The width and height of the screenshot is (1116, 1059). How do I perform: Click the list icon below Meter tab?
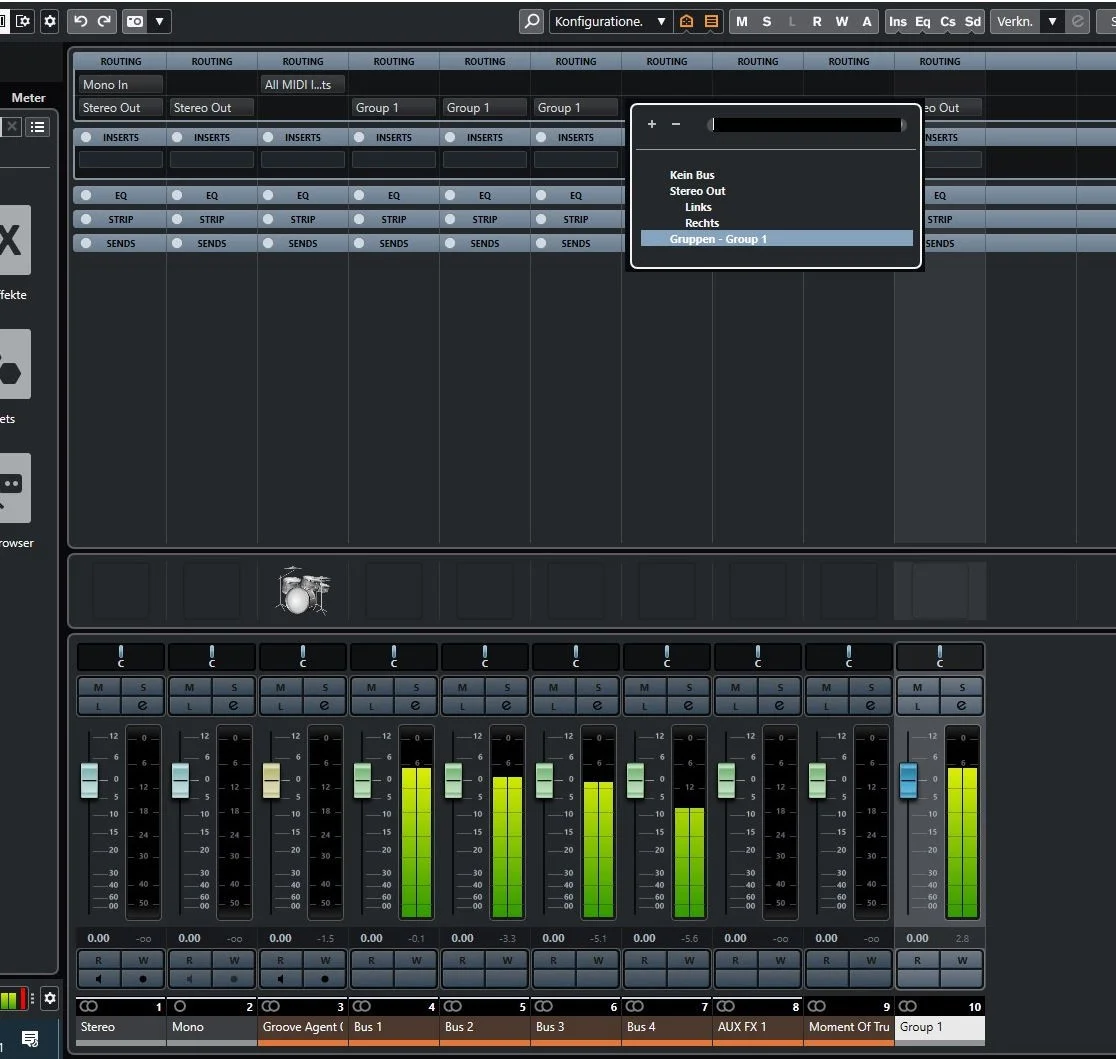[x=38, y=127]
